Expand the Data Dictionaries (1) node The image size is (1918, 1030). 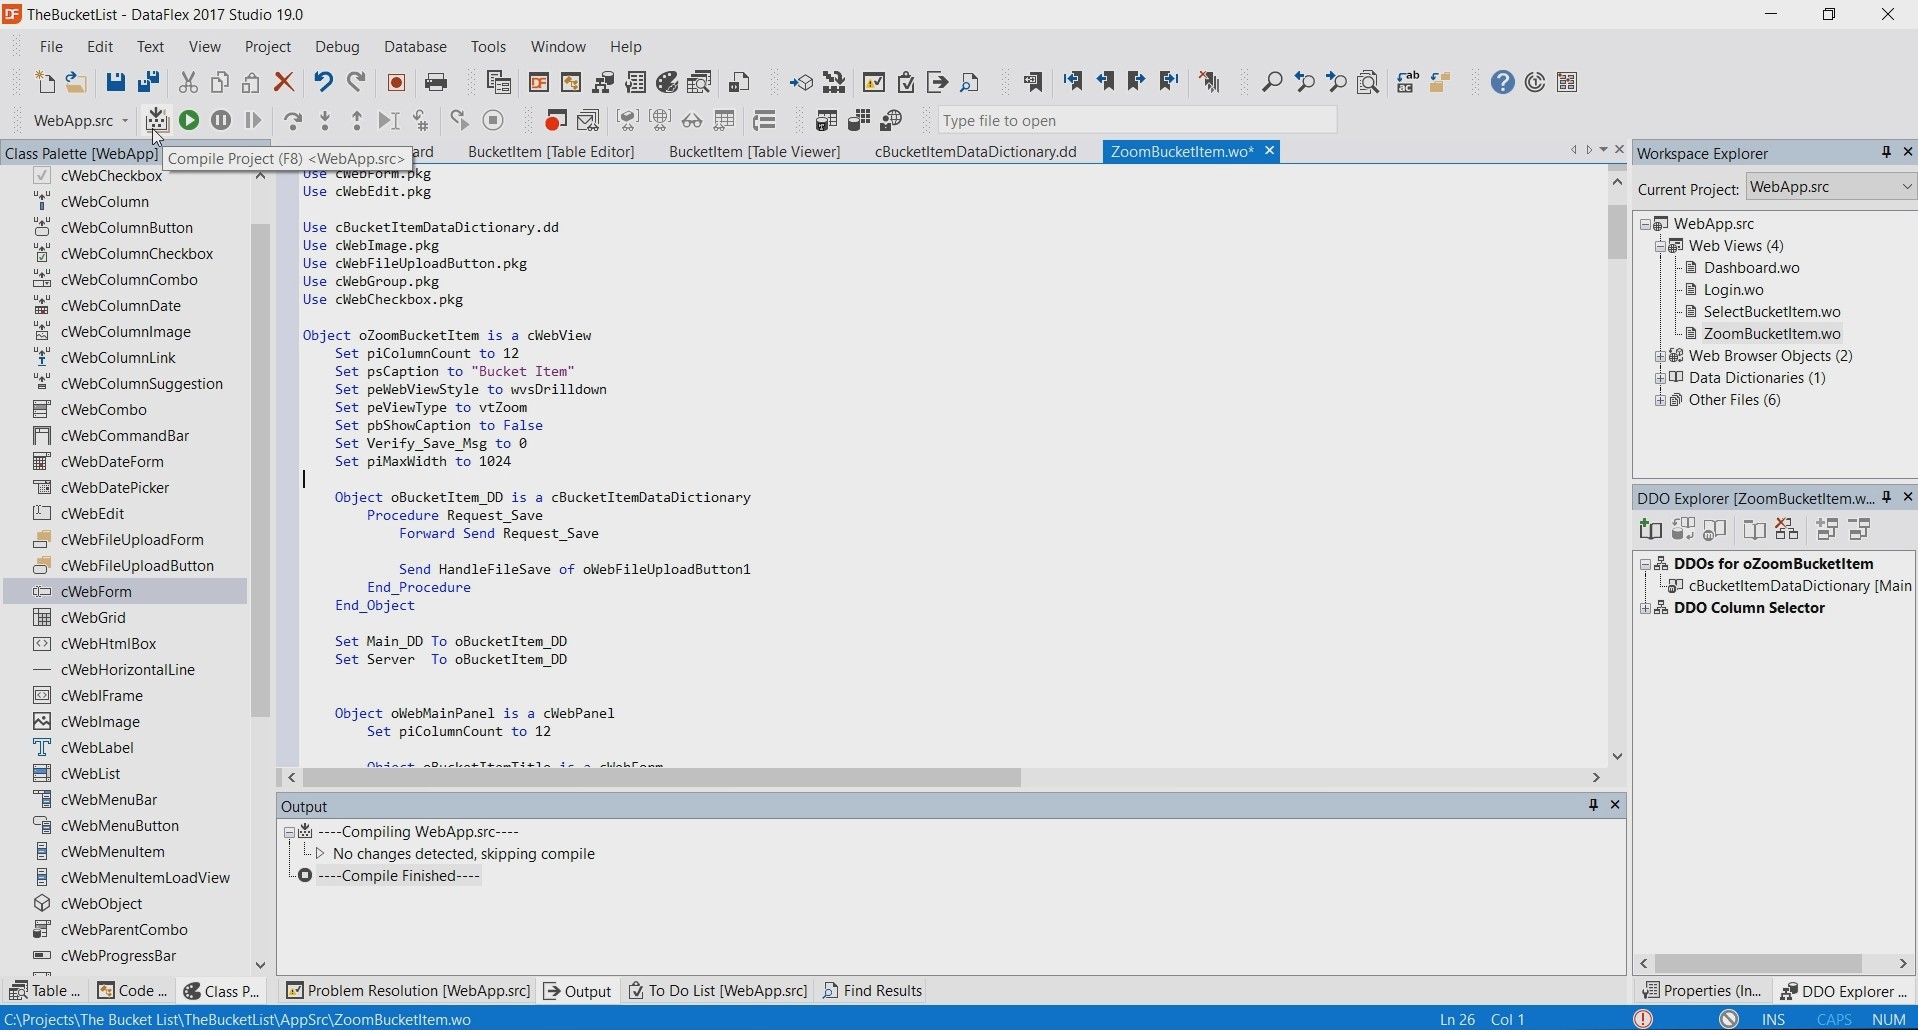(1661, 379)
